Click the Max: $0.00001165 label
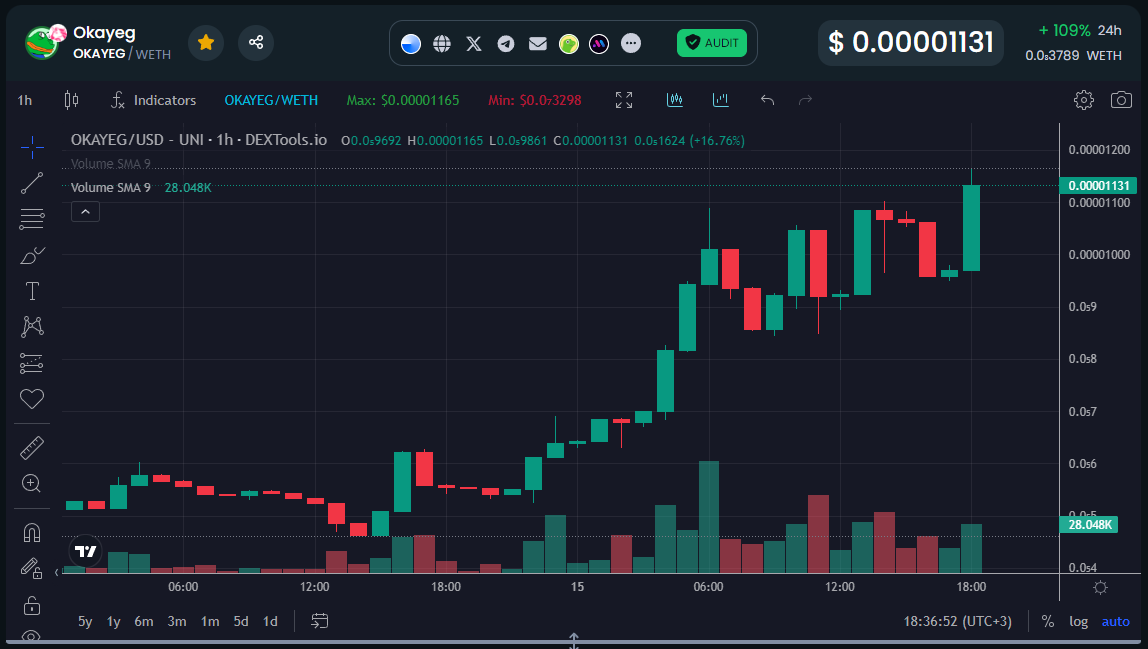This screenshot has height=649, width=1148. (x=403, y=100)
